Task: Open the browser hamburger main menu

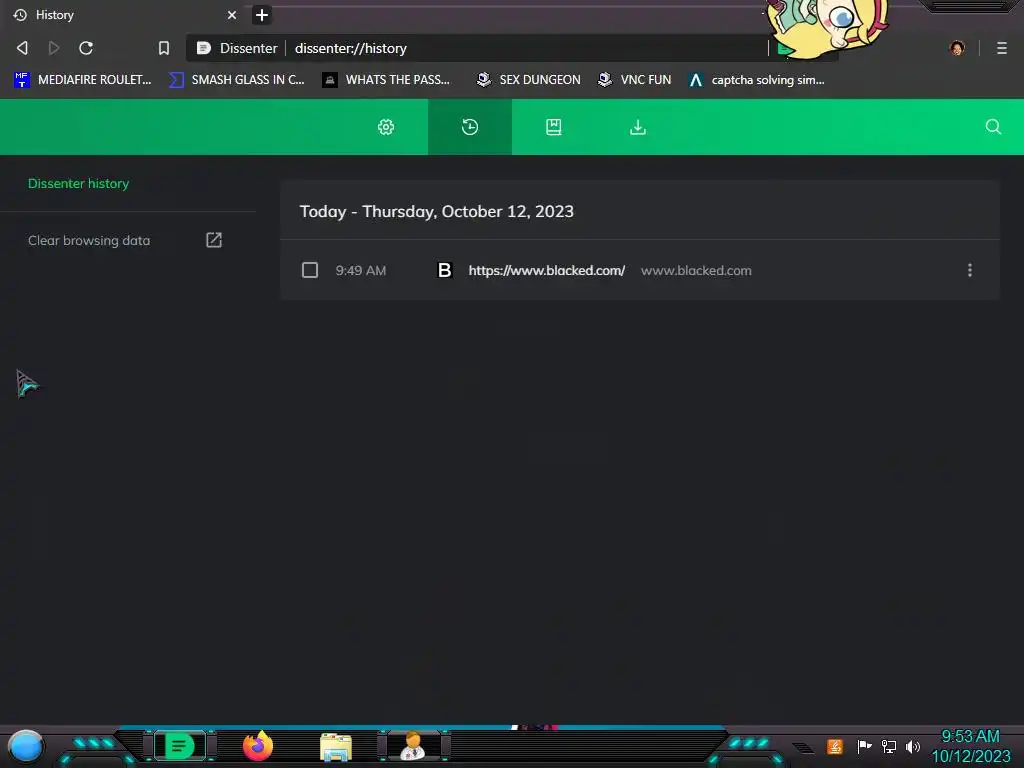Action: tap(1002, 48)
